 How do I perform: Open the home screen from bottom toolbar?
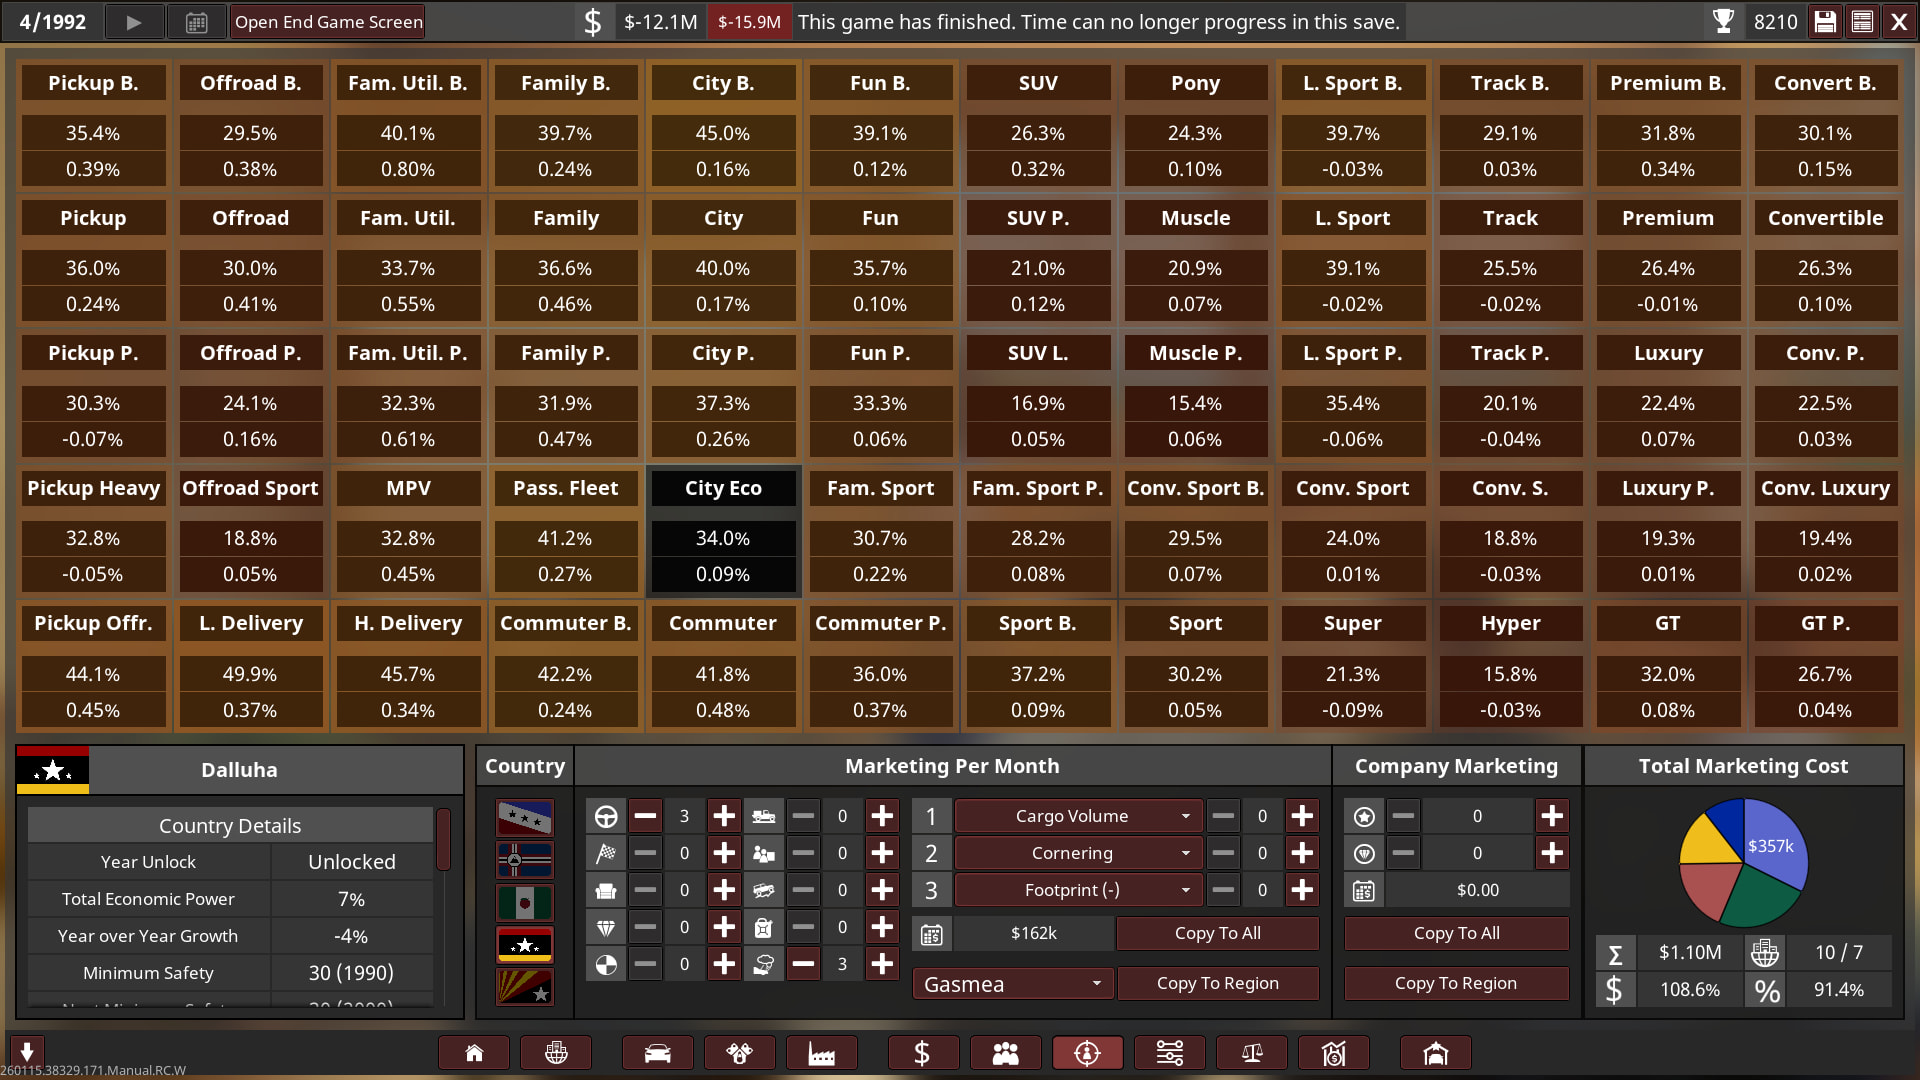click(474, 1053)
